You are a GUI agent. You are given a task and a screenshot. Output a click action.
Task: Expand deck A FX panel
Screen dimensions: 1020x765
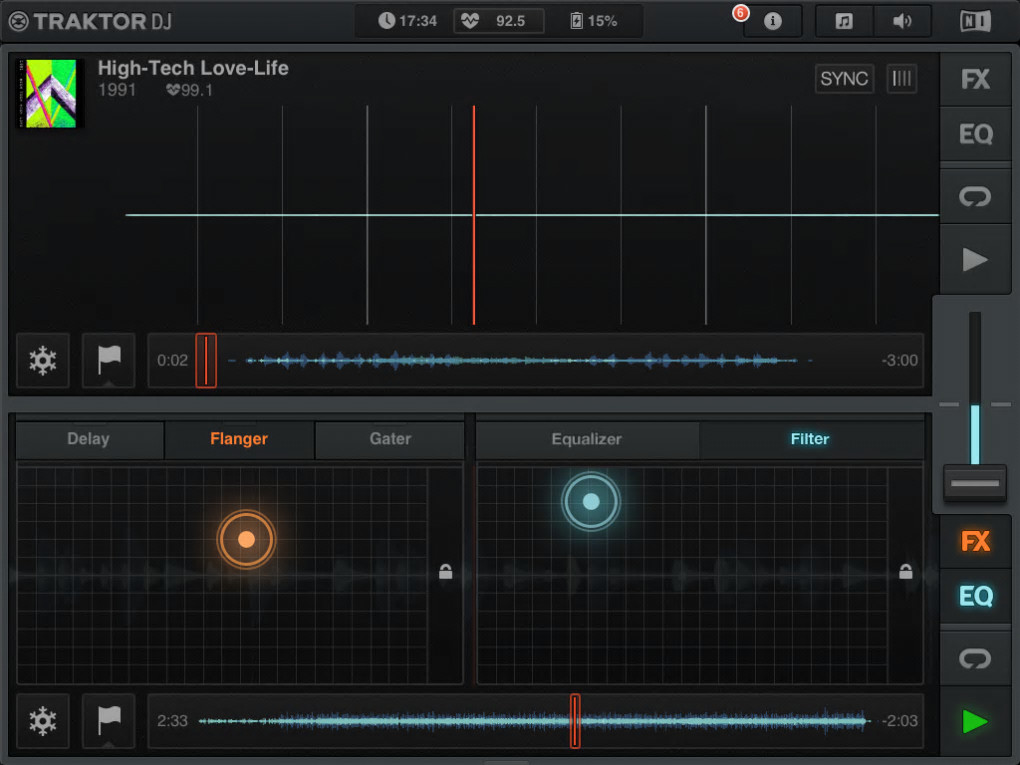975,79
